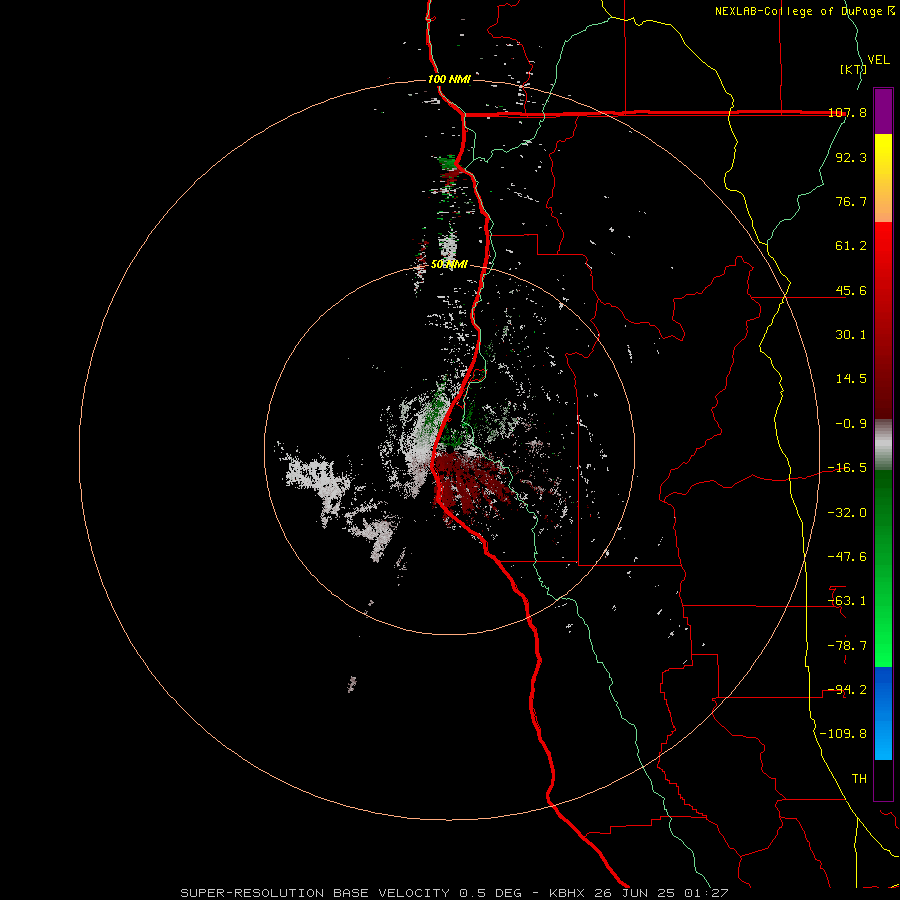Click the -109.8 velocity scale value
Screen dimensions: 900x900
(x=843, y=734)
